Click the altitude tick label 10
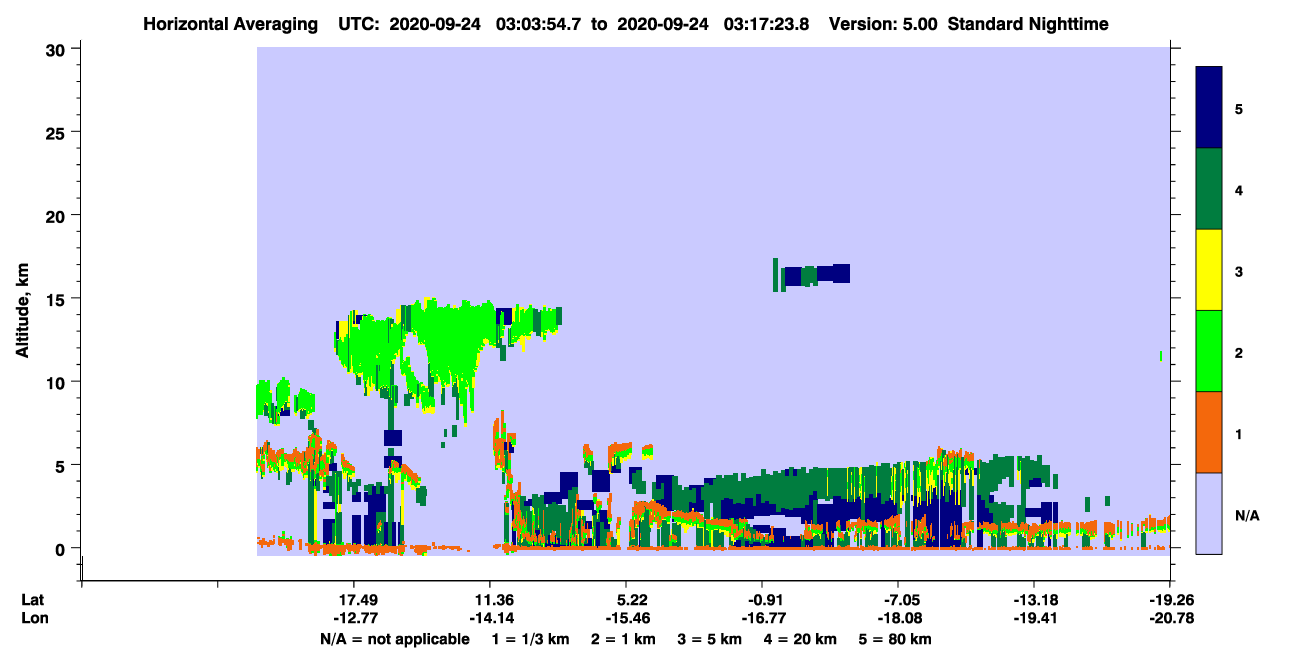Screen dimensions: 1300x667 click(x=58, y=382)
